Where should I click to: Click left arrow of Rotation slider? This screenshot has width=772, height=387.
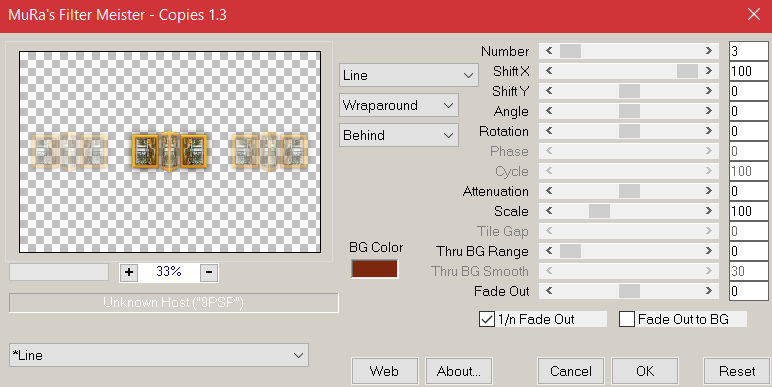[549, 131]
